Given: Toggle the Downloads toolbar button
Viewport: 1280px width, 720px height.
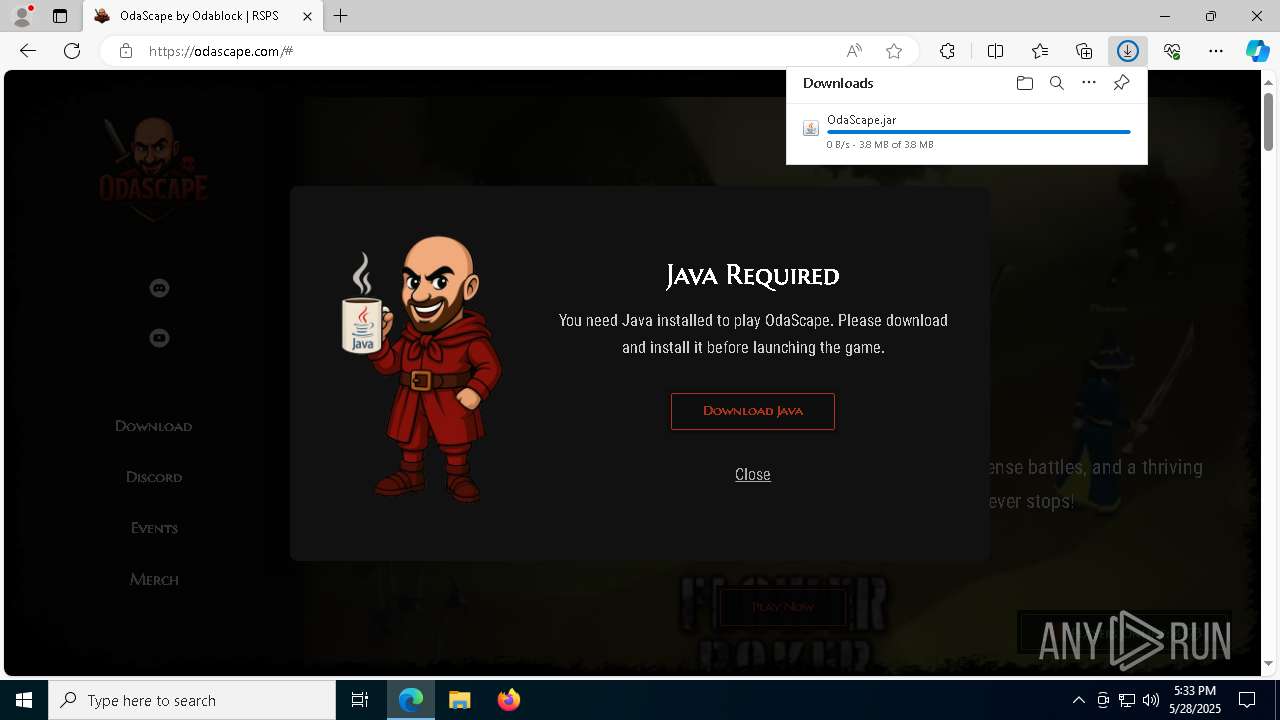Looking at the screenshot, I should 1128,51.
